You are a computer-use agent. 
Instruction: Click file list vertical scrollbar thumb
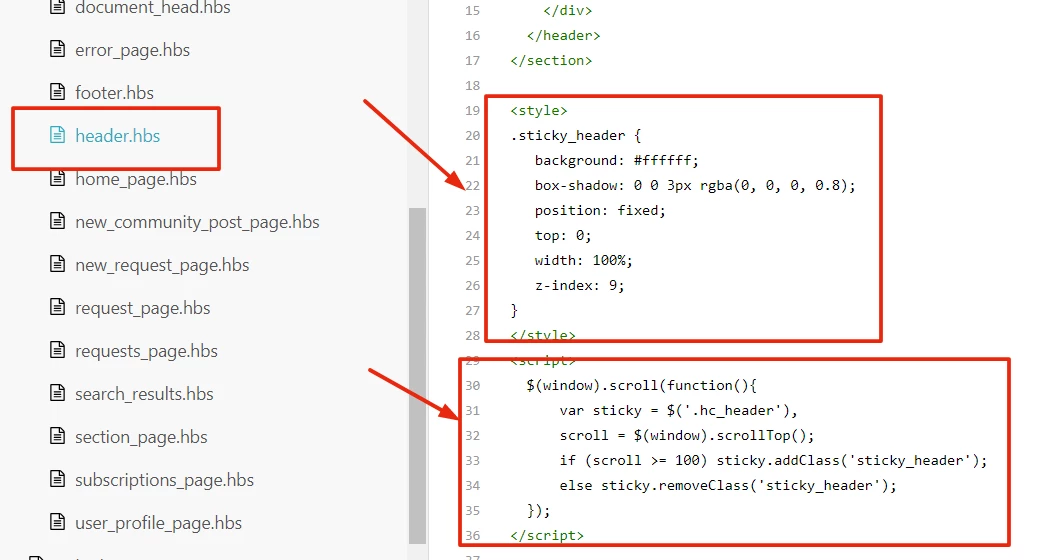tap(418, 376)
